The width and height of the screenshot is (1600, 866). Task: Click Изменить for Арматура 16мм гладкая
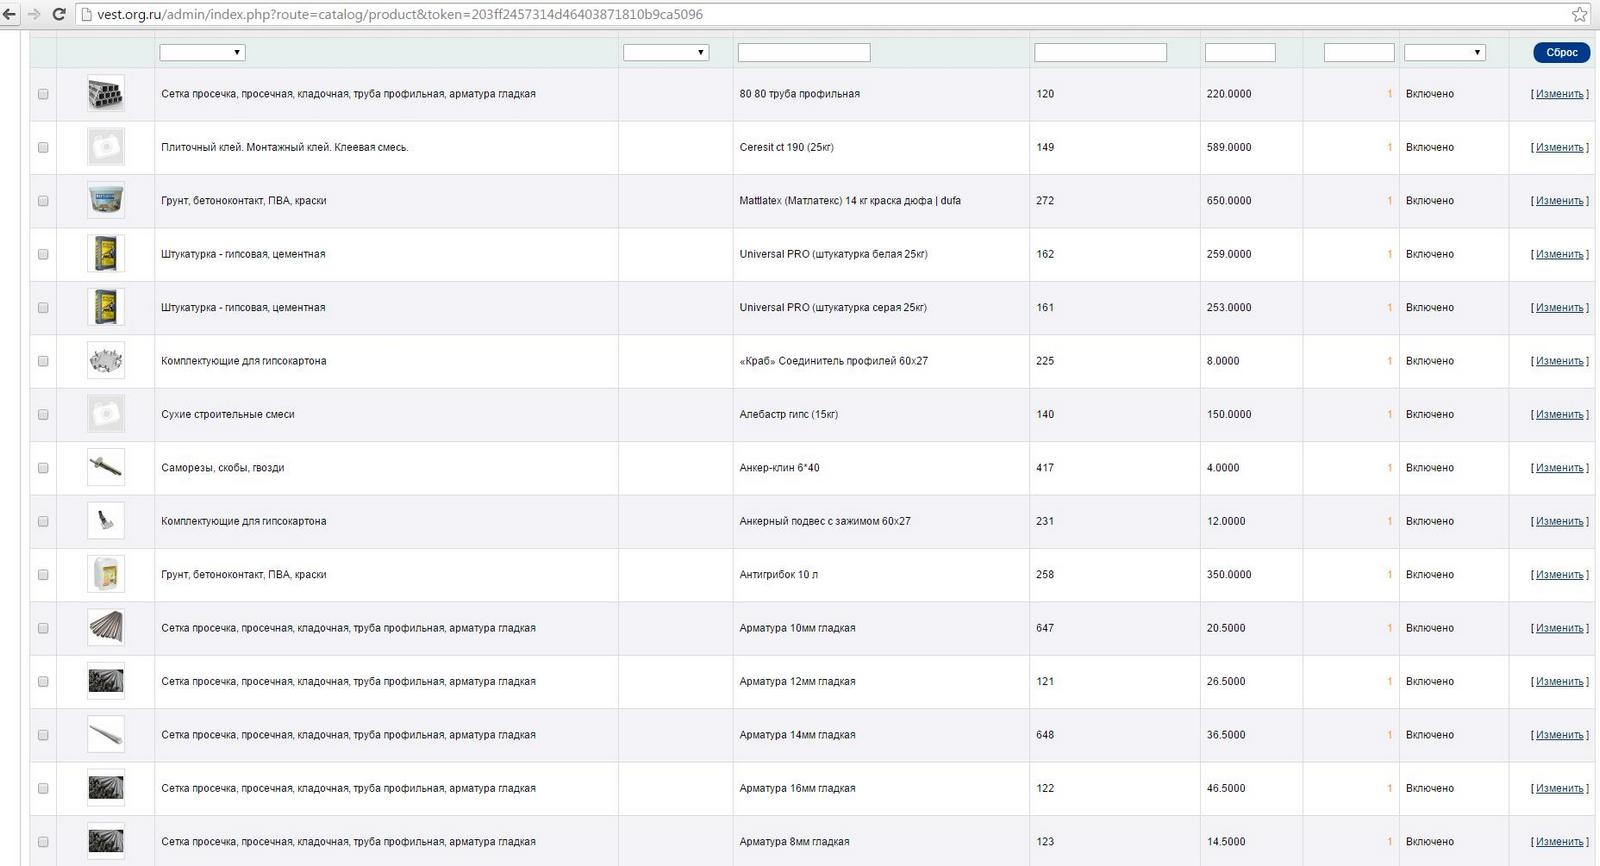pos(1559,789)
